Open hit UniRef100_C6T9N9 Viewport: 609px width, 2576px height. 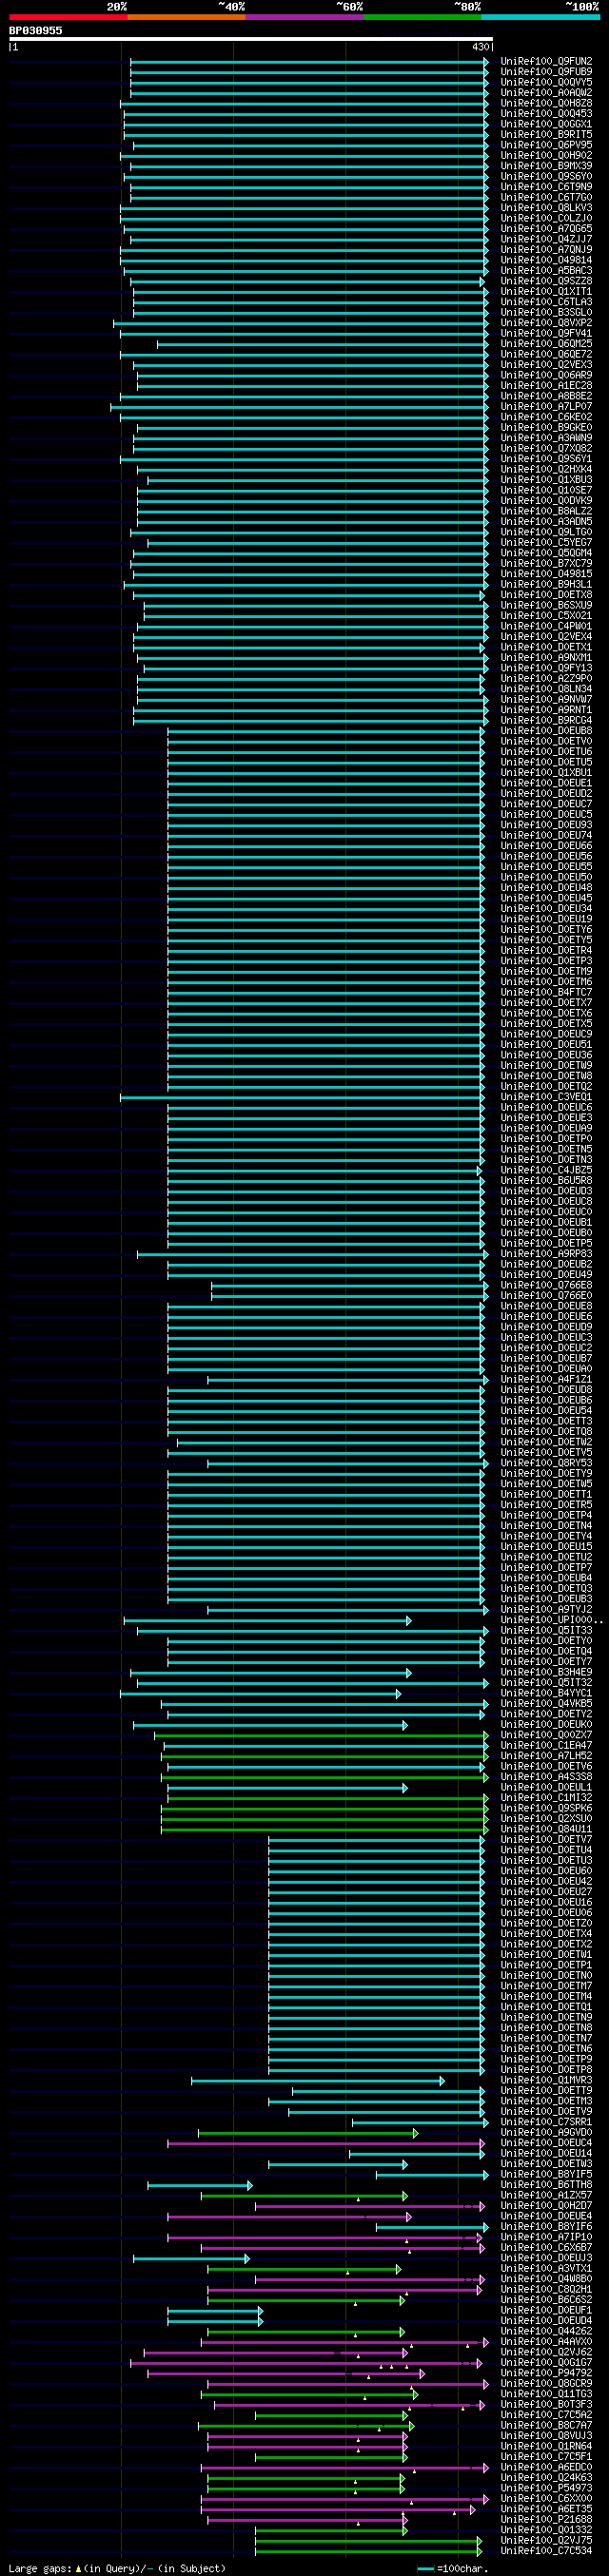coord(546,187)
